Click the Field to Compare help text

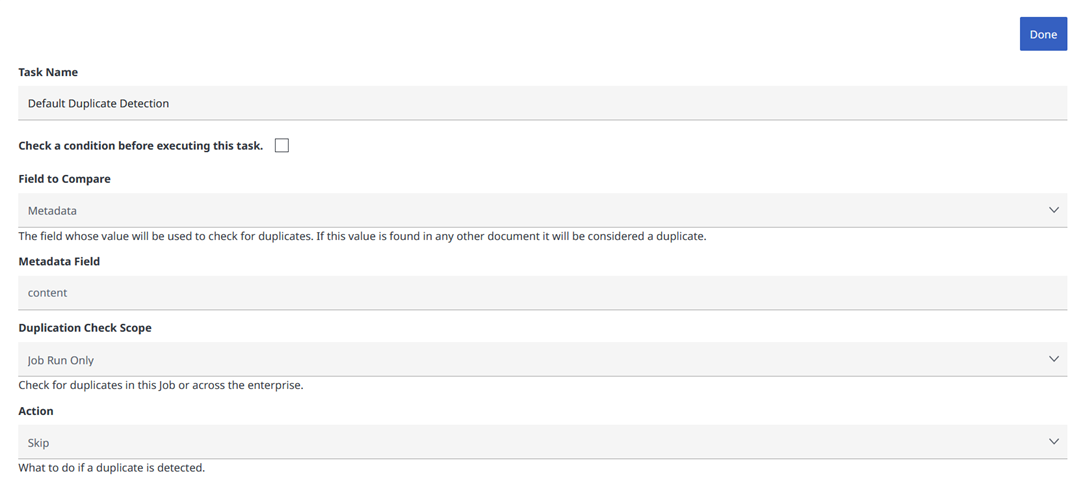(363, 237)
